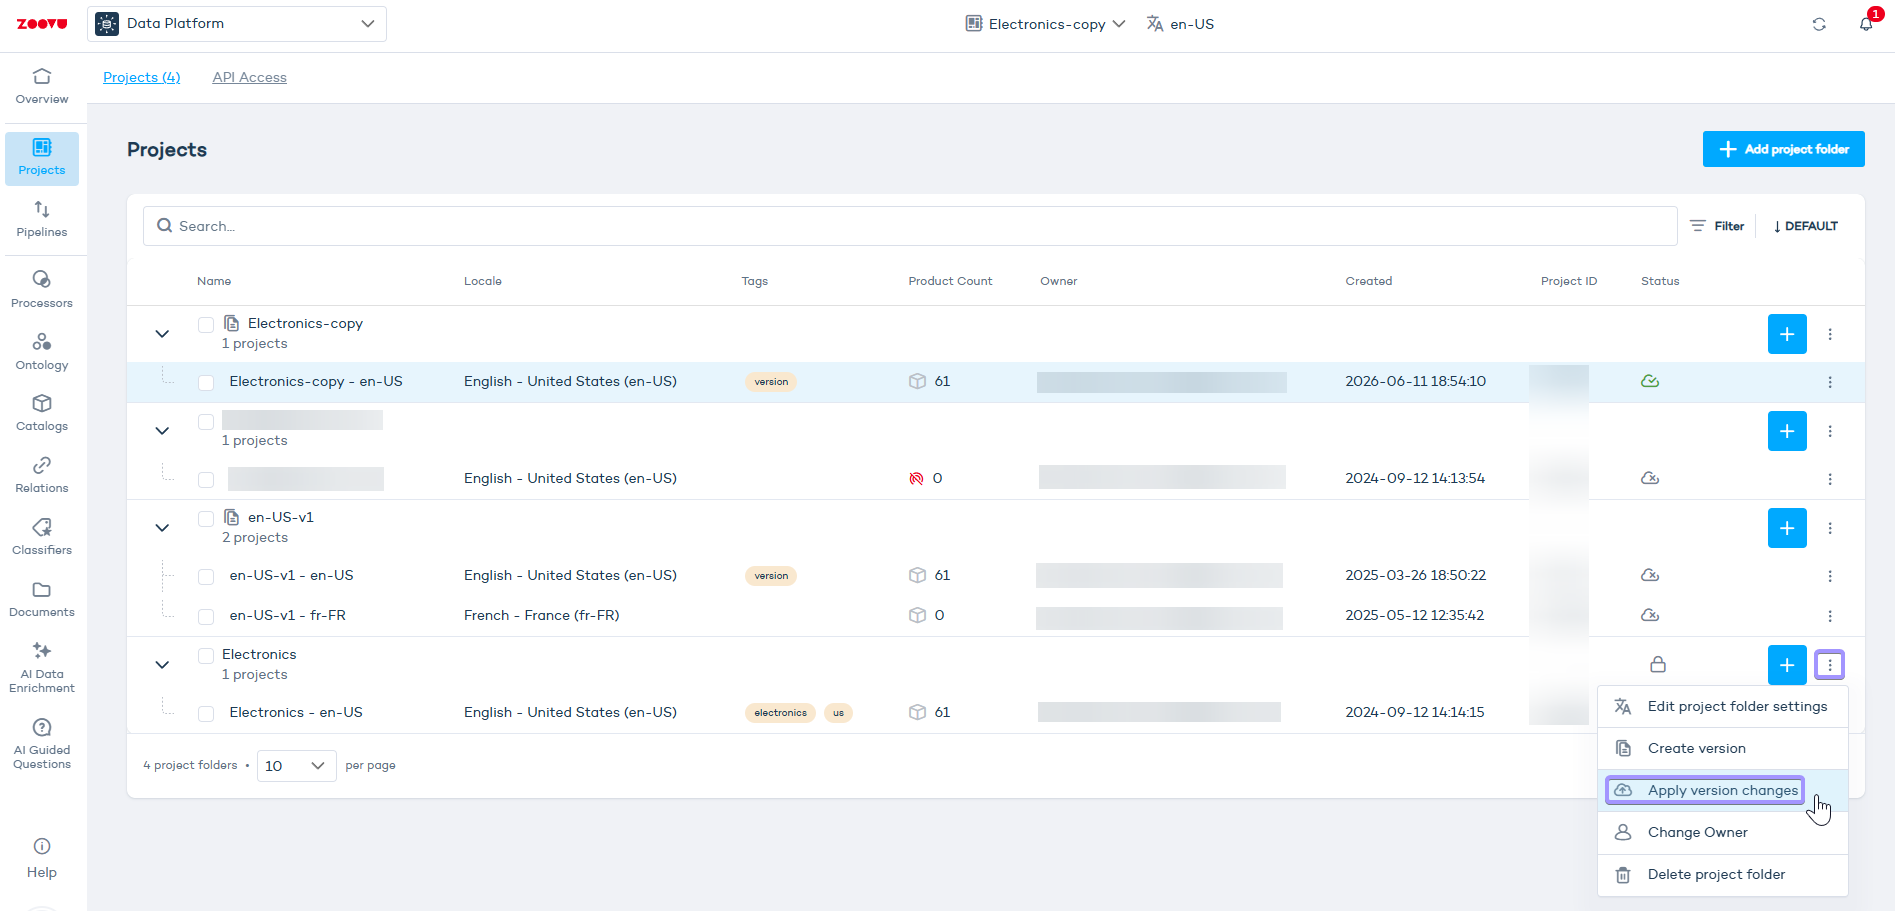Image resolution: width=1895 pixels, height=911 pixels.
Task: Check the en-US-v1 - en-US project checkbox
Action: 206,577
